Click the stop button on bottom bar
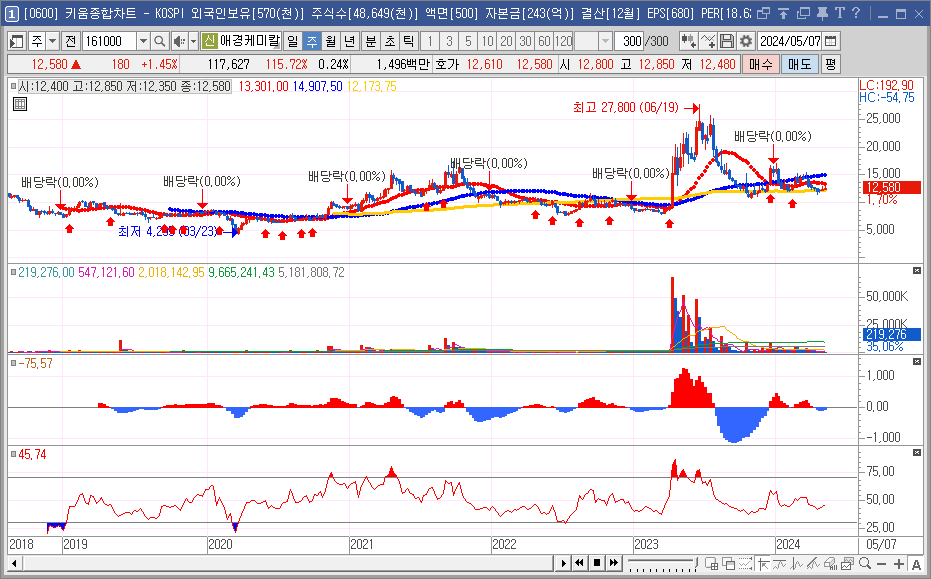This screenshot has height=579, width=931. click(597, 562)
